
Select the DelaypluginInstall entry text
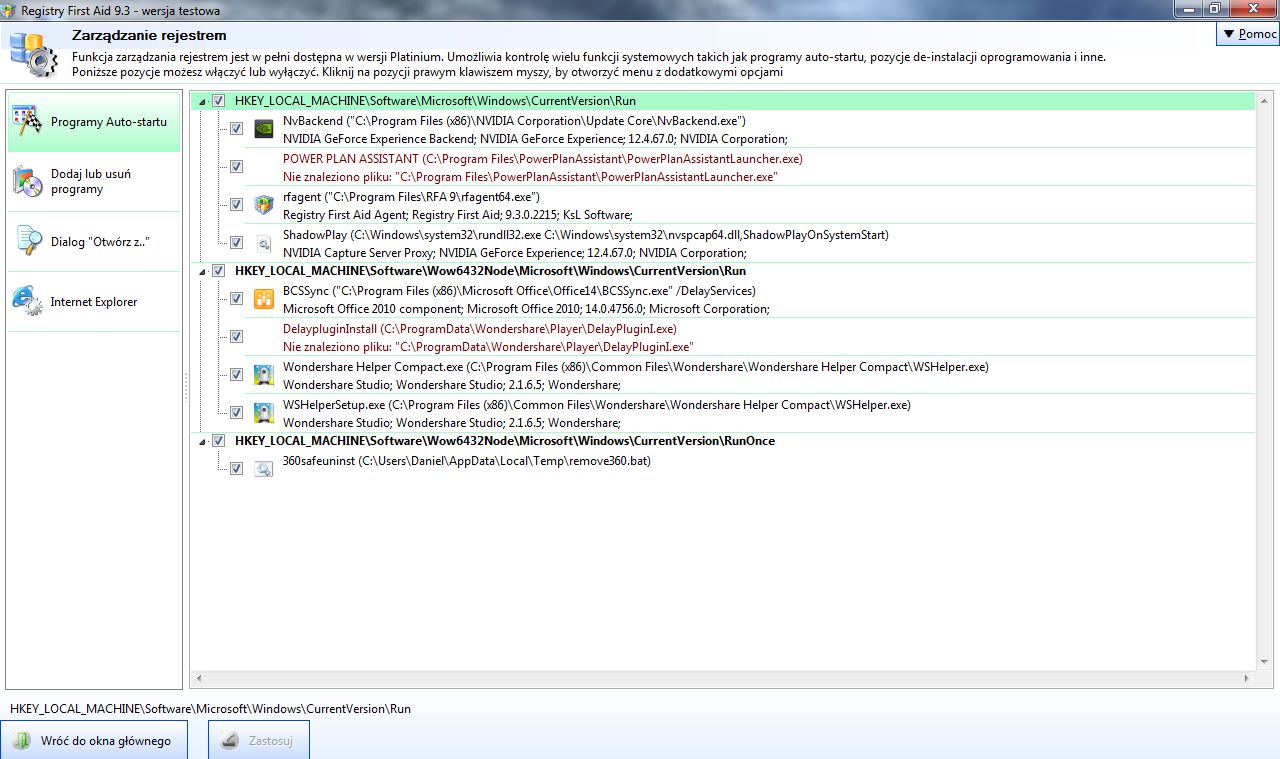(479, 329)
